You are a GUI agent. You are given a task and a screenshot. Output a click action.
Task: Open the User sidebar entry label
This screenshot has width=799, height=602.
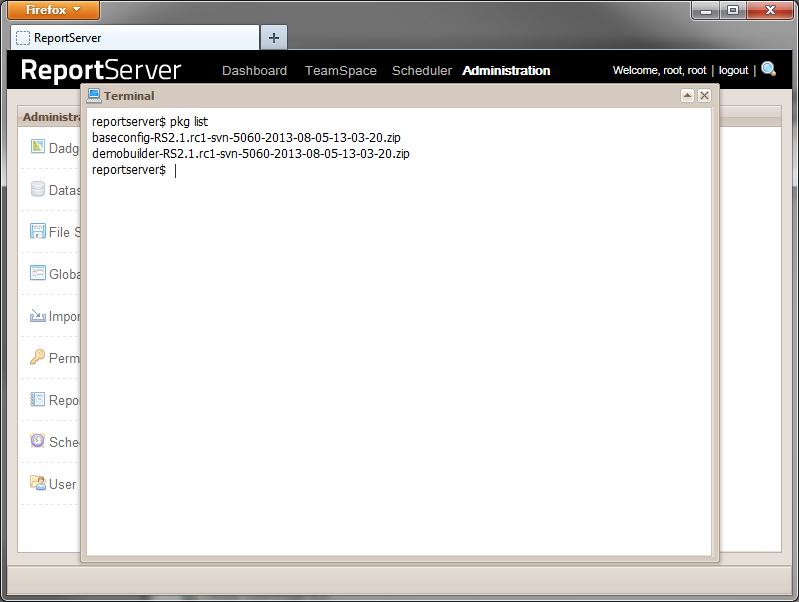click(63, 484)
